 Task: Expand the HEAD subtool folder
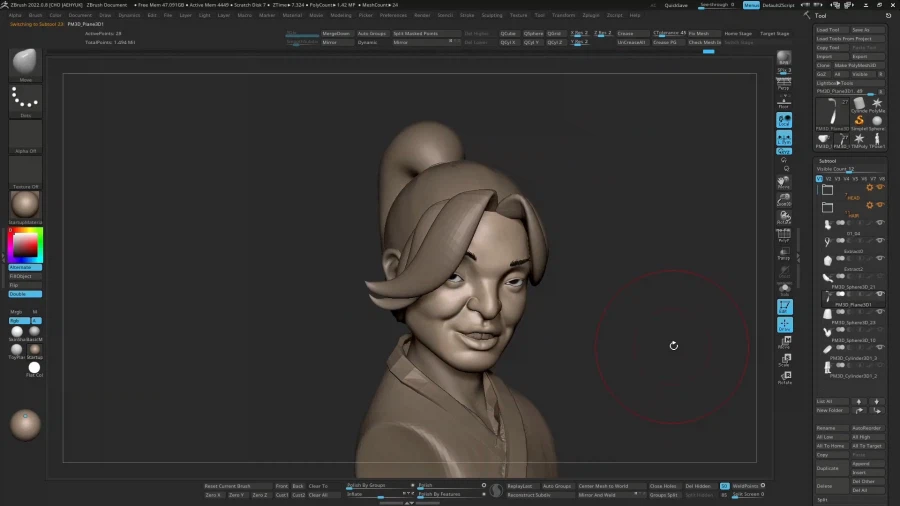click(826, 189)
